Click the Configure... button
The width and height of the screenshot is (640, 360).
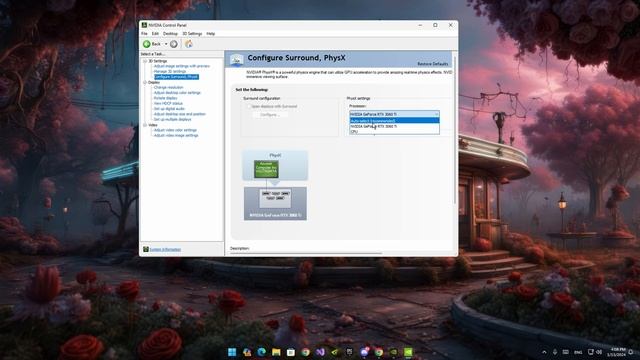270,115
